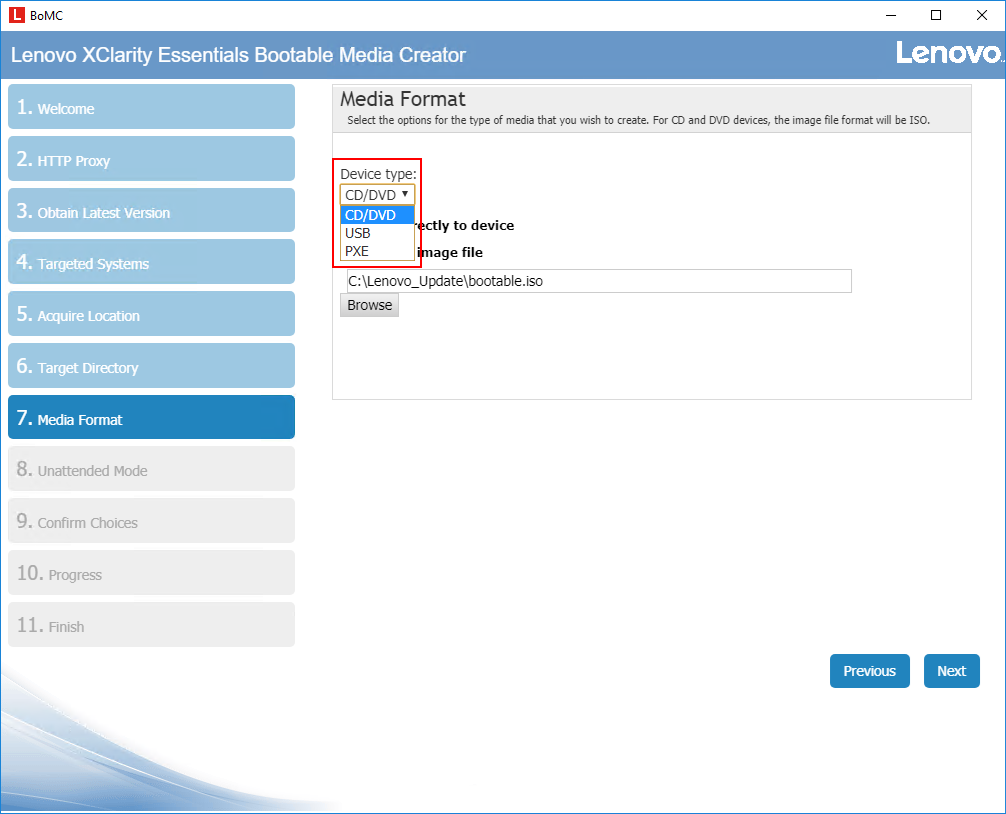Jump to step 5 Acquire Location
1006x814 pixels.
[151, 314]
